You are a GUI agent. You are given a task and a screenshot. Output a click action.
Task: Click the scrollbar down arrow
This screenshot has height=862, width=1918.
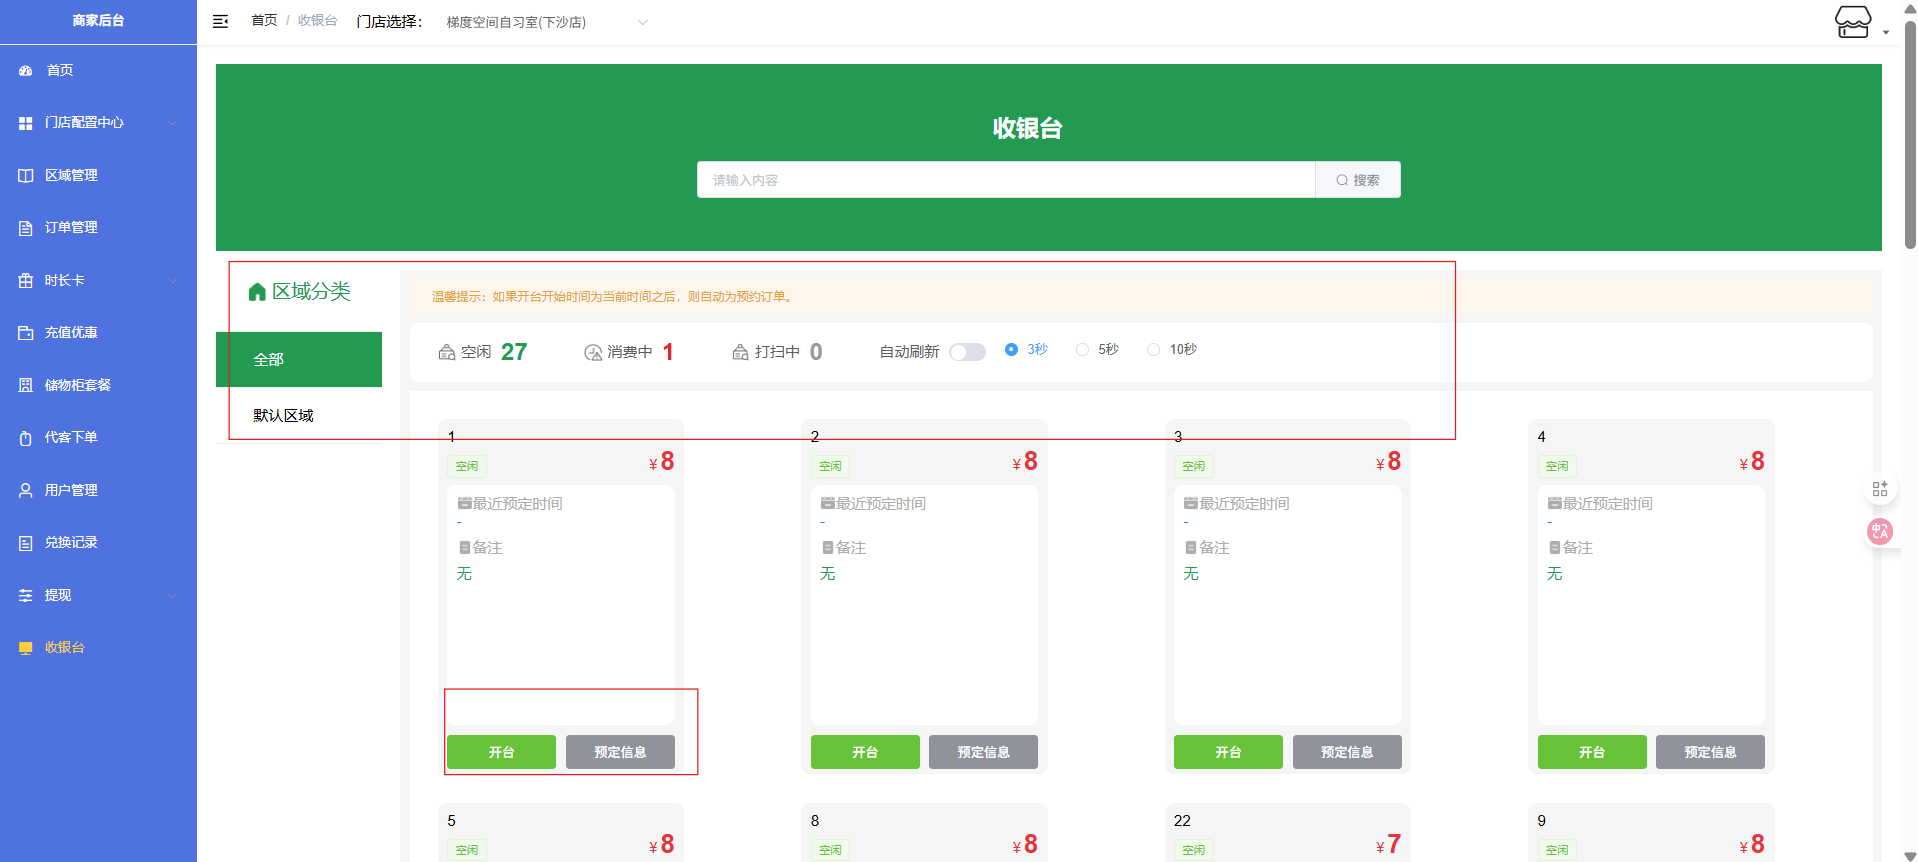coord(1910,855)
